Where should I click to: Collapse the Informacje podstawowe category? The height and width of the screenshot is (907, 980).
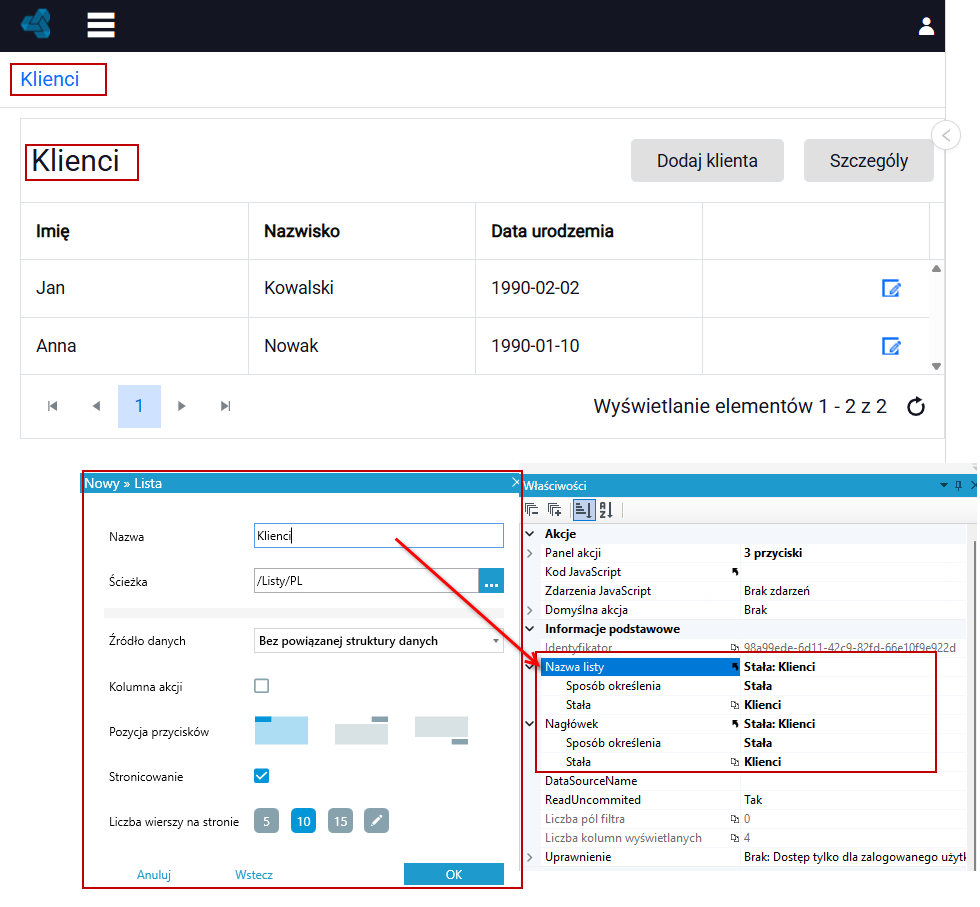point(530,629)
